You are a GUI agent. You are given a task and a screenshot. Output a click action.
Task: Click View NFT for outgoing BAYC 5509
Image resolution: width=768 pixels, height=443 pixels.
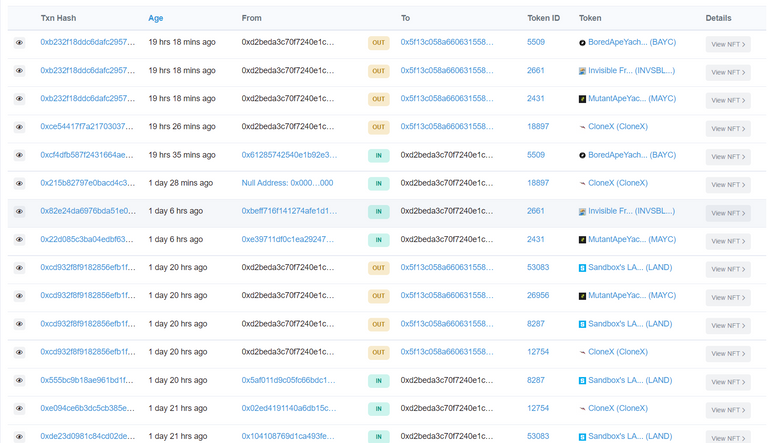coord(728,44)
